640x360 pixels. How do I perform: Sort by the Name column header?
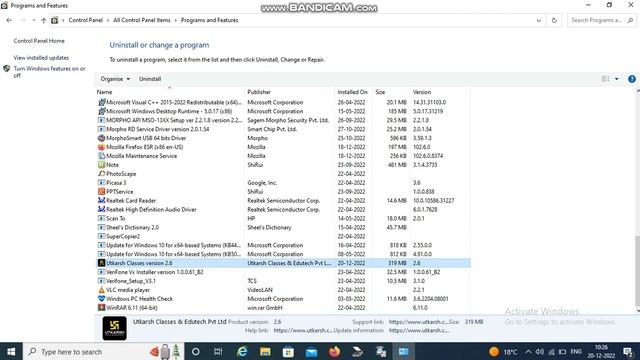pyautogui.click(x=170, y=92)
